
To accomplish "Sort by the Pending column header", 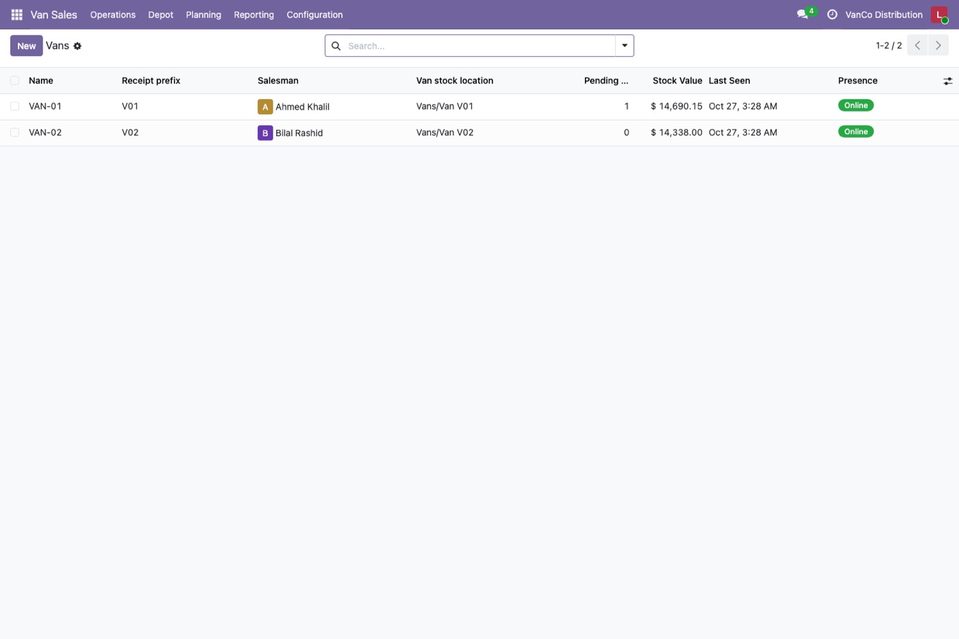I will coord(606,81).
